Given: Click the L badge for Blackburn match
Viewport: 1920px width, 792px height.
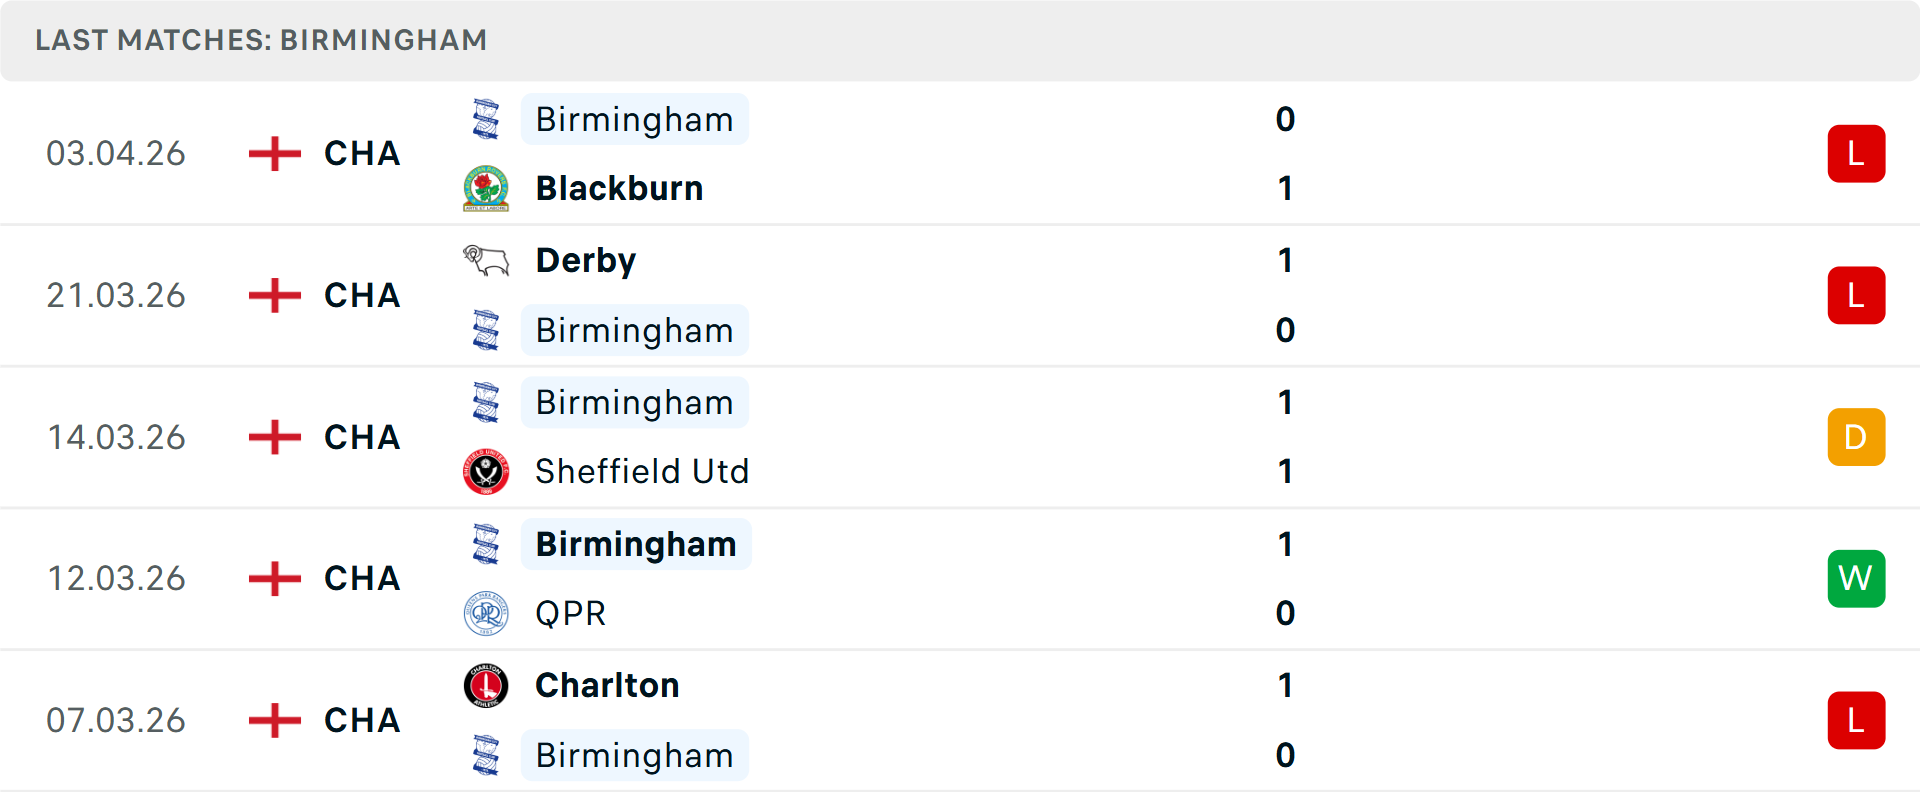Looking at the screenshot, I should click(1856, 153).
